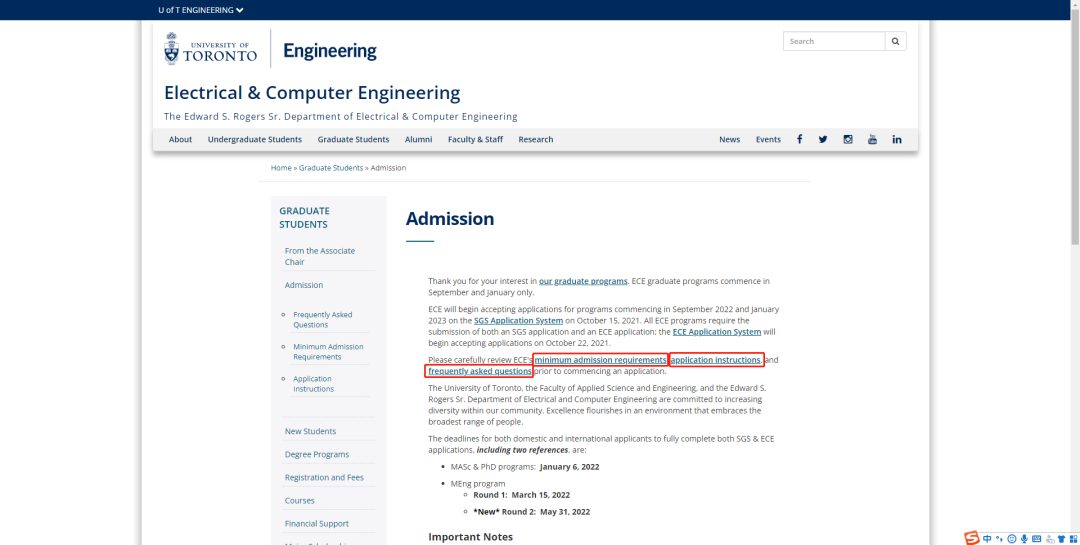Expand the U of T ENGINEERING dropdown
The image size is (1080, 545).
[200, 10]
